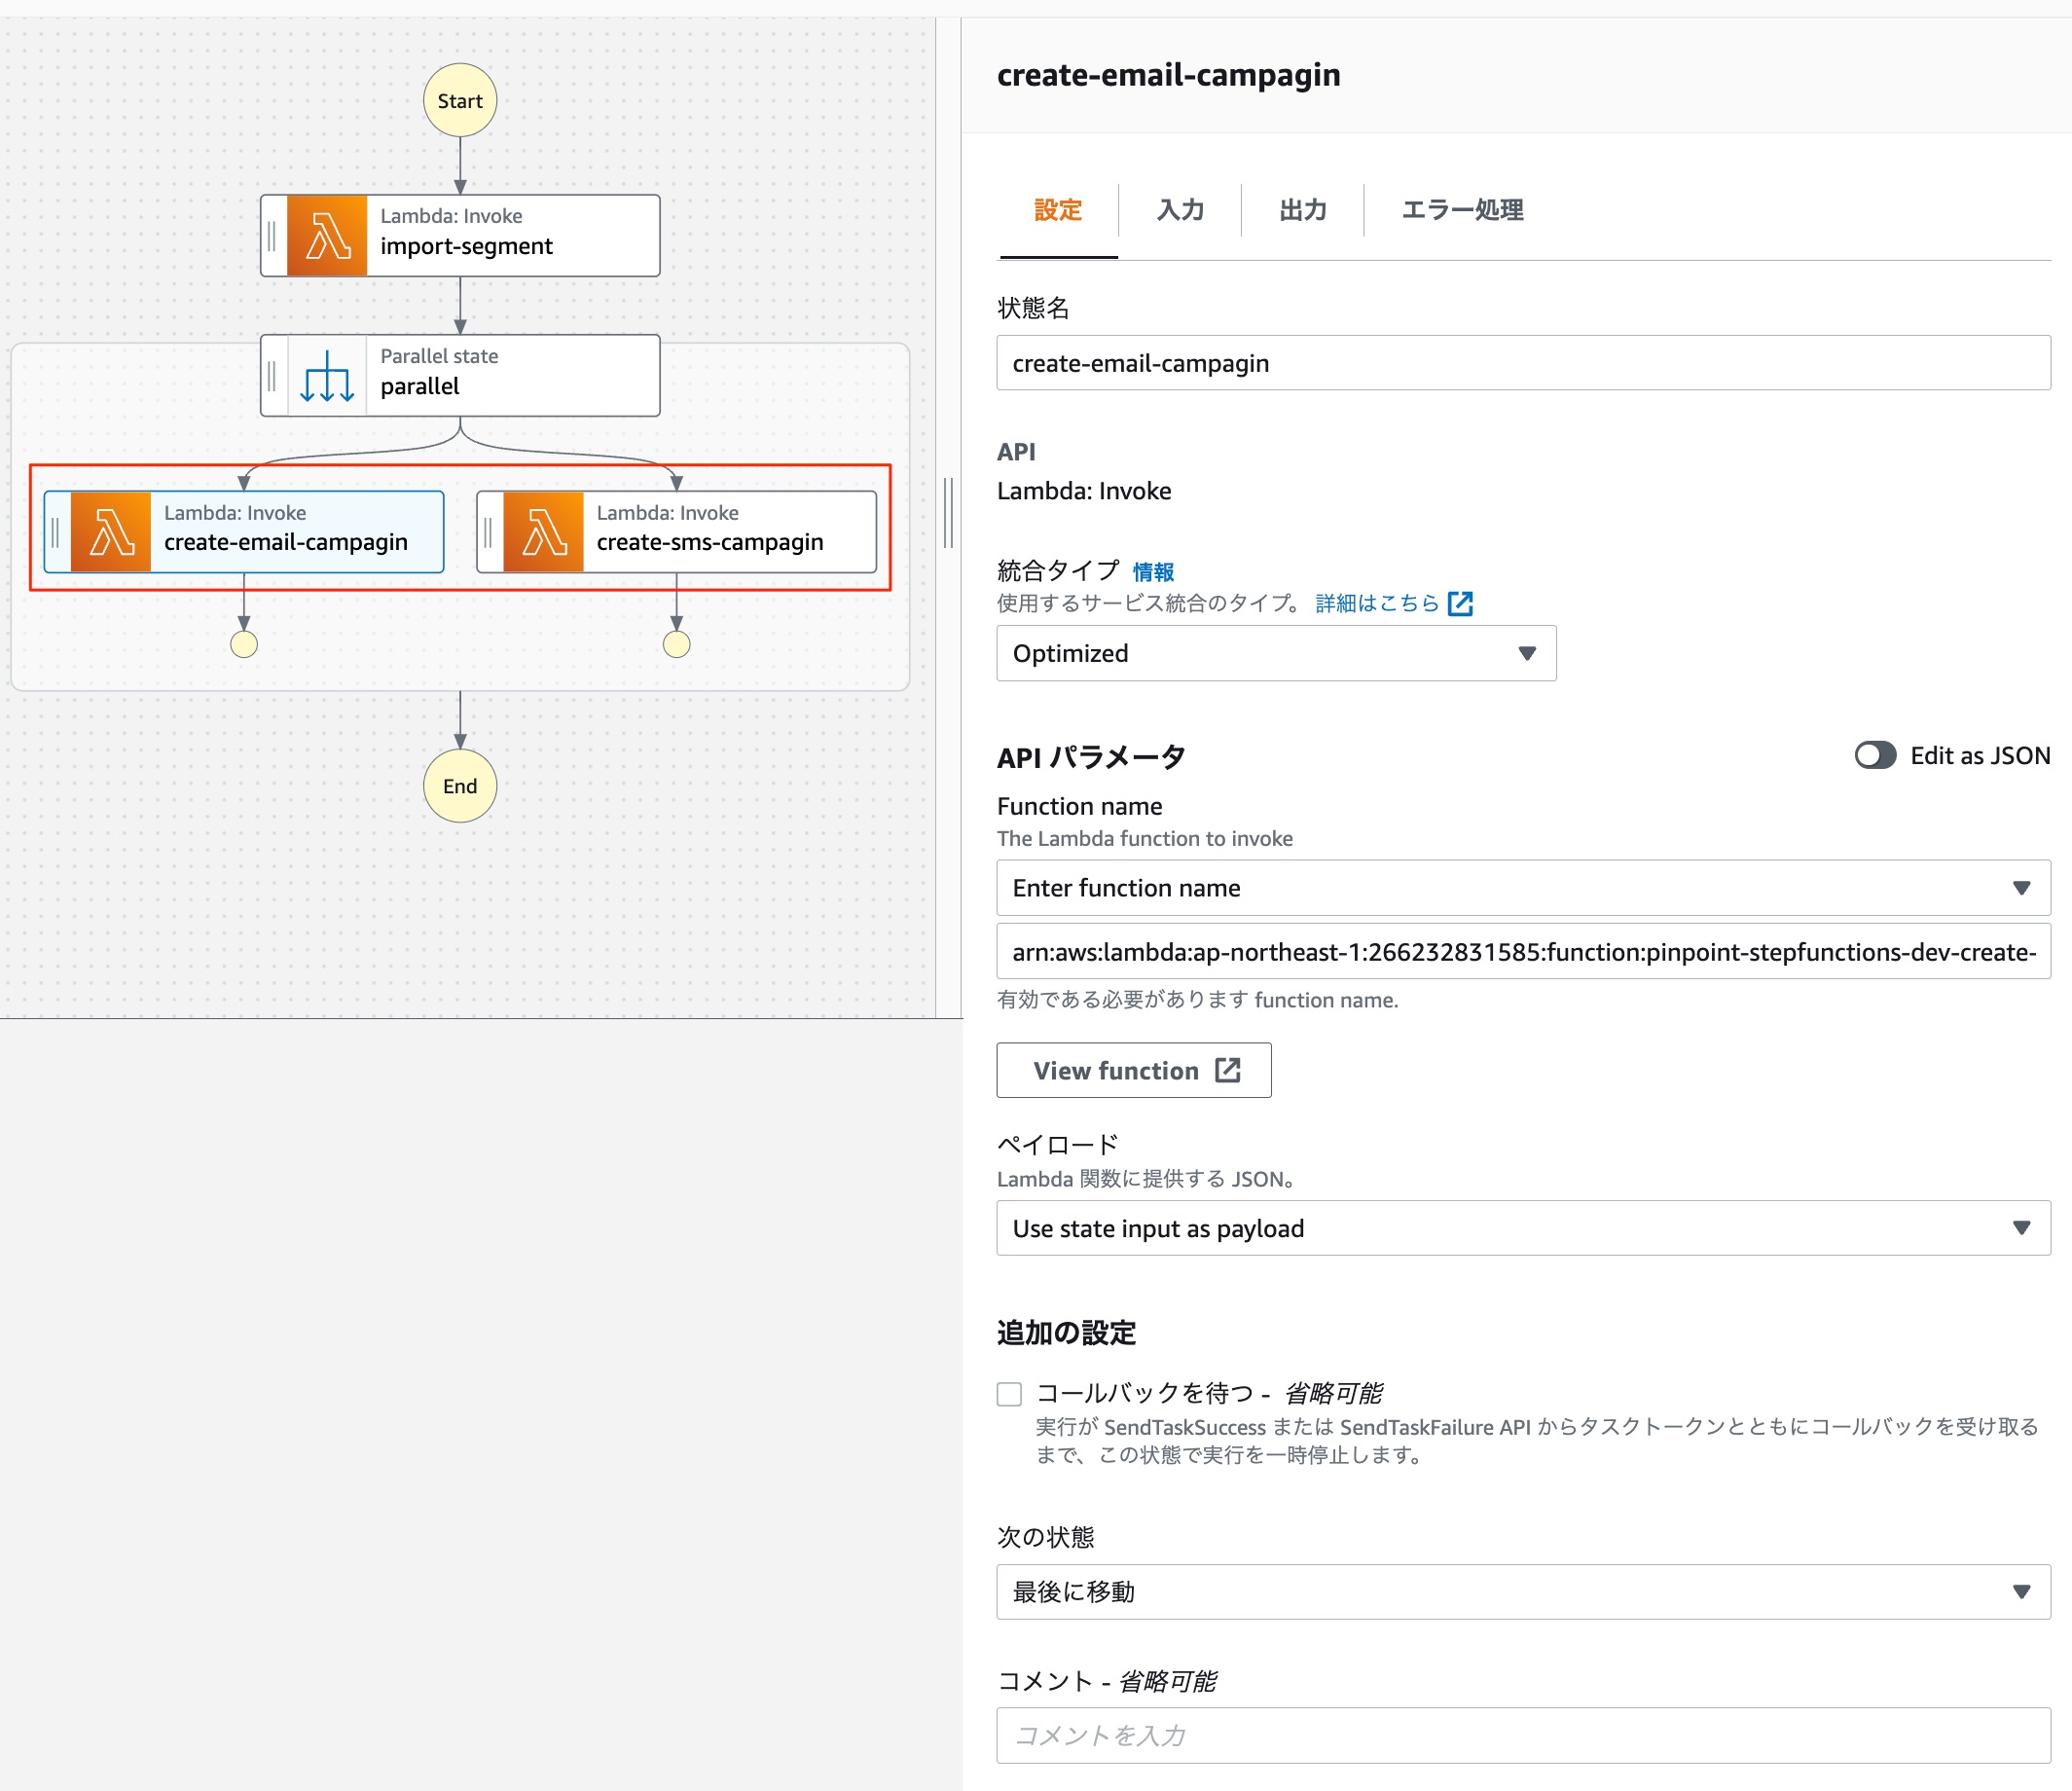
Task: Click the Lambda: Invoke API value
Action: [x=1084, y=491]
